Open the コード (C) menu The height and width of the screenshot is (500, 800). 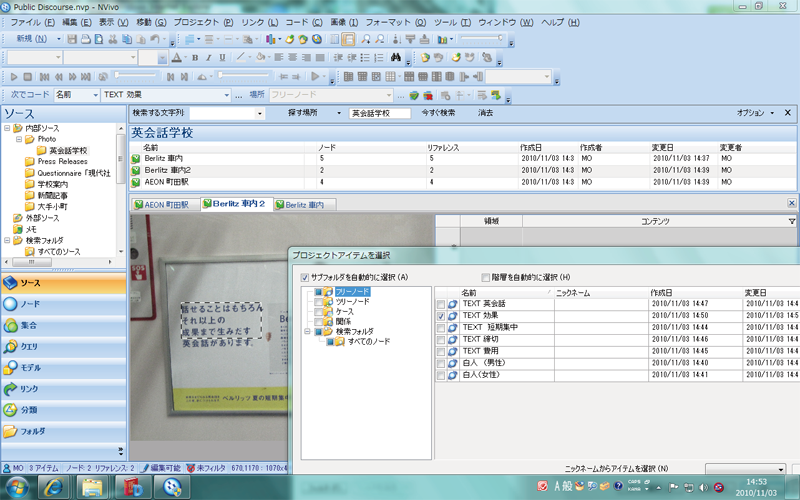[x=304, y=22]
